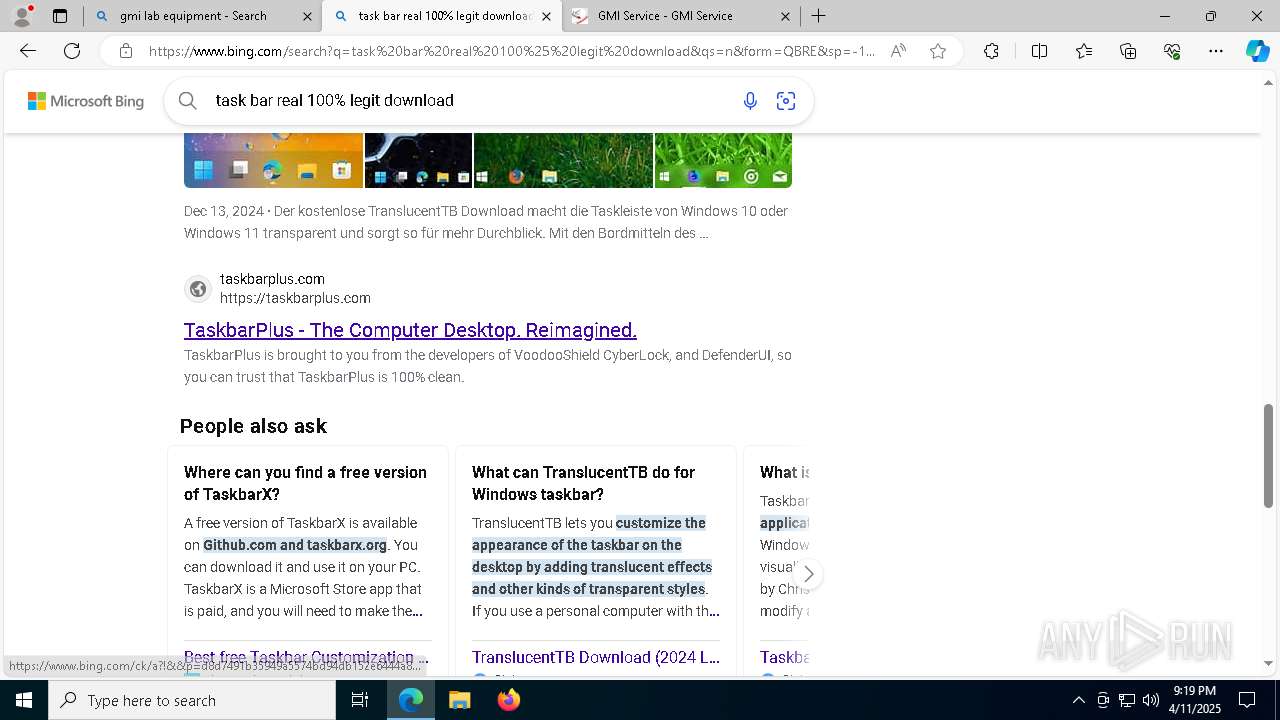
Task: Close the task bar real legit tab
Action: click(547, 16)
